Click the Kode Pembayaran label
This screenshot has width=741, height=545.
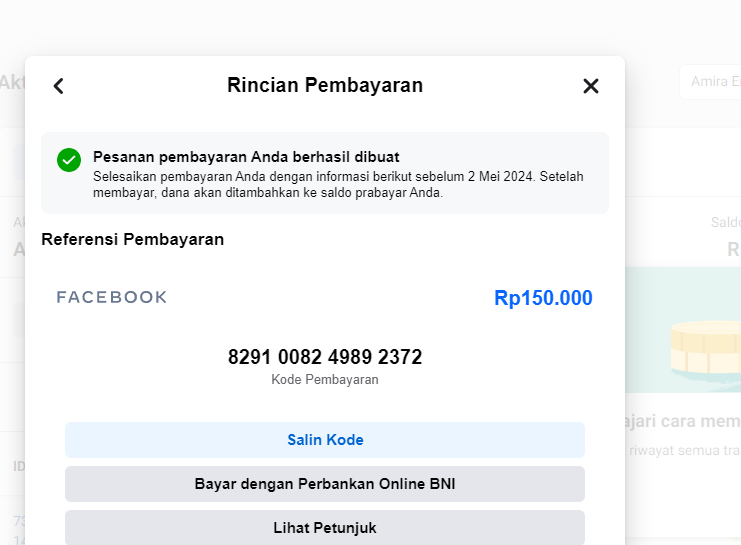click(x=325, y=380)
